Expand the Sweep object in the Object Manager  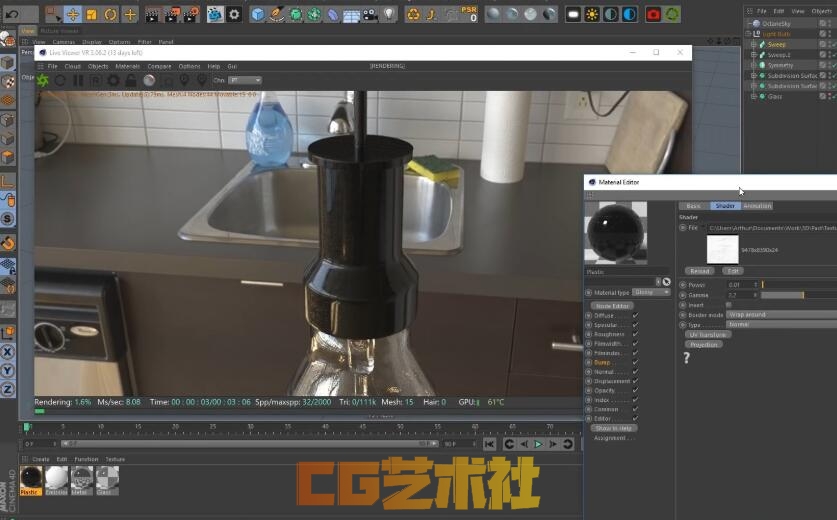pos(754,44)
